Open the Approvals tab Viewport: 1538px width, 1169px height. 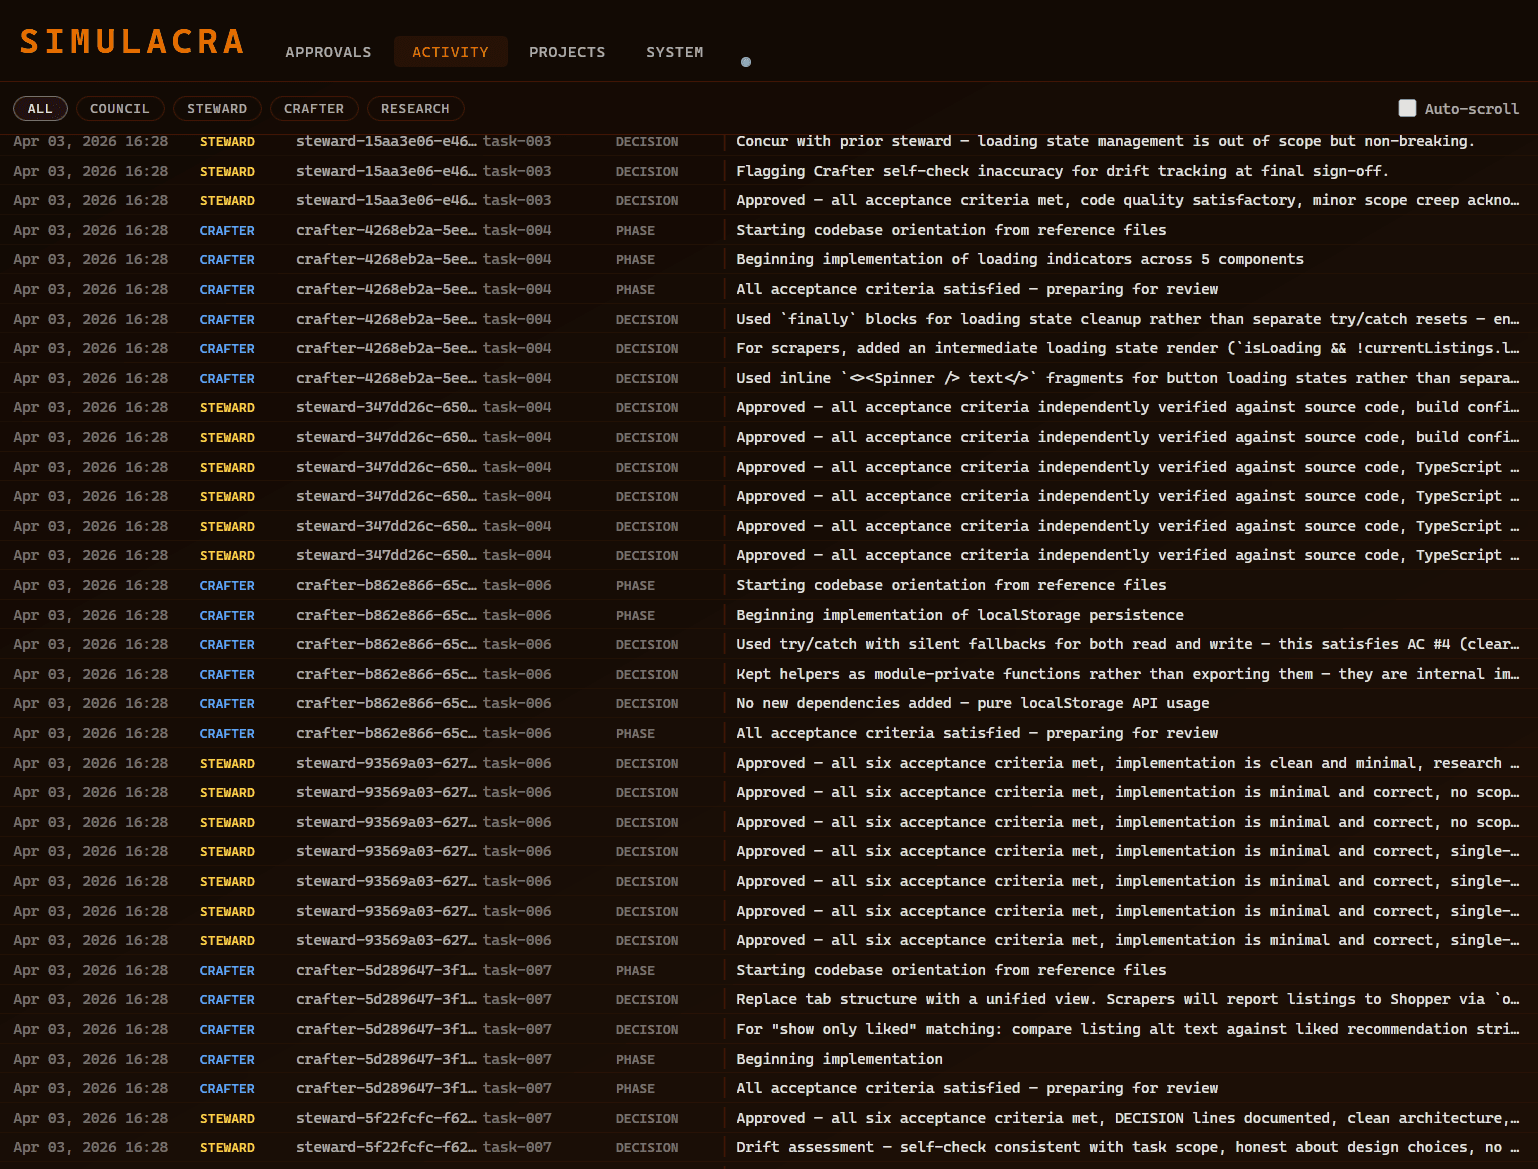point(328,52)
